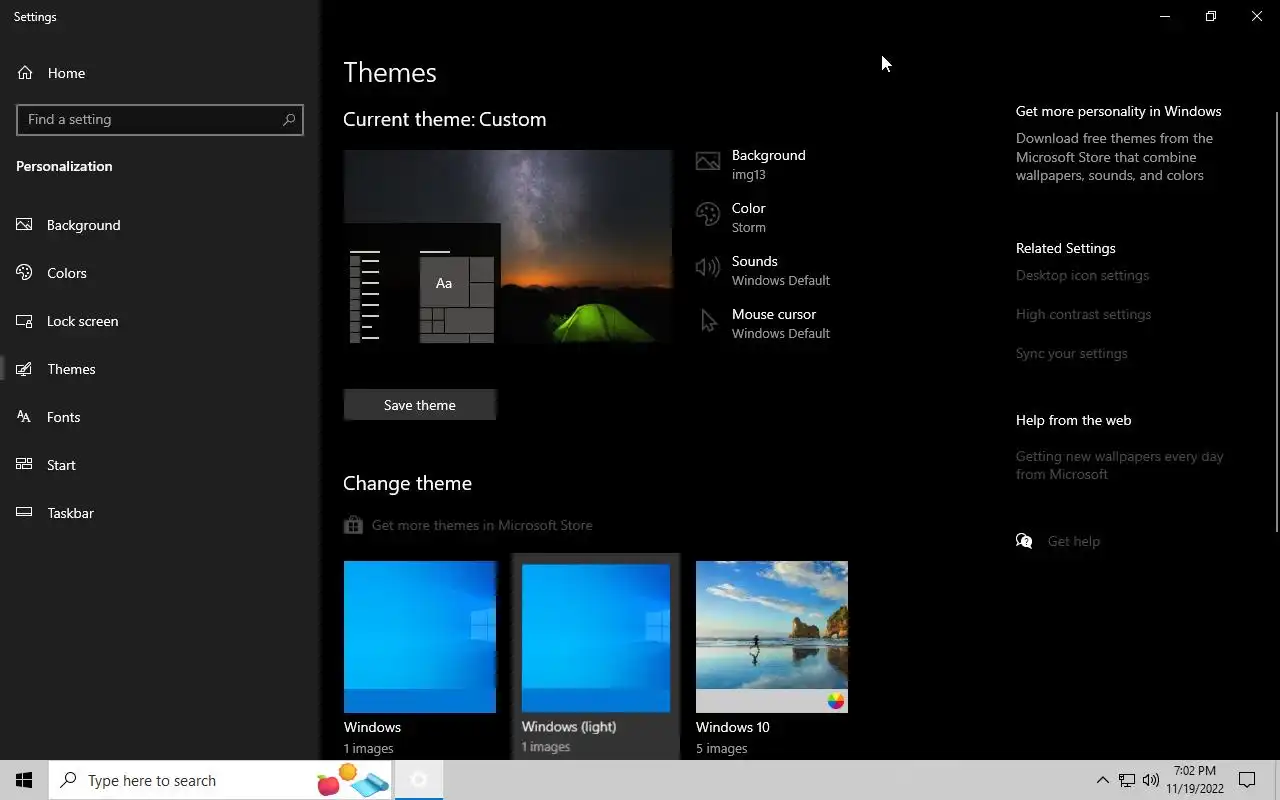Screen dimensions: 1280x800
Task: Go to Settings Home
Action: pos(160,73)
